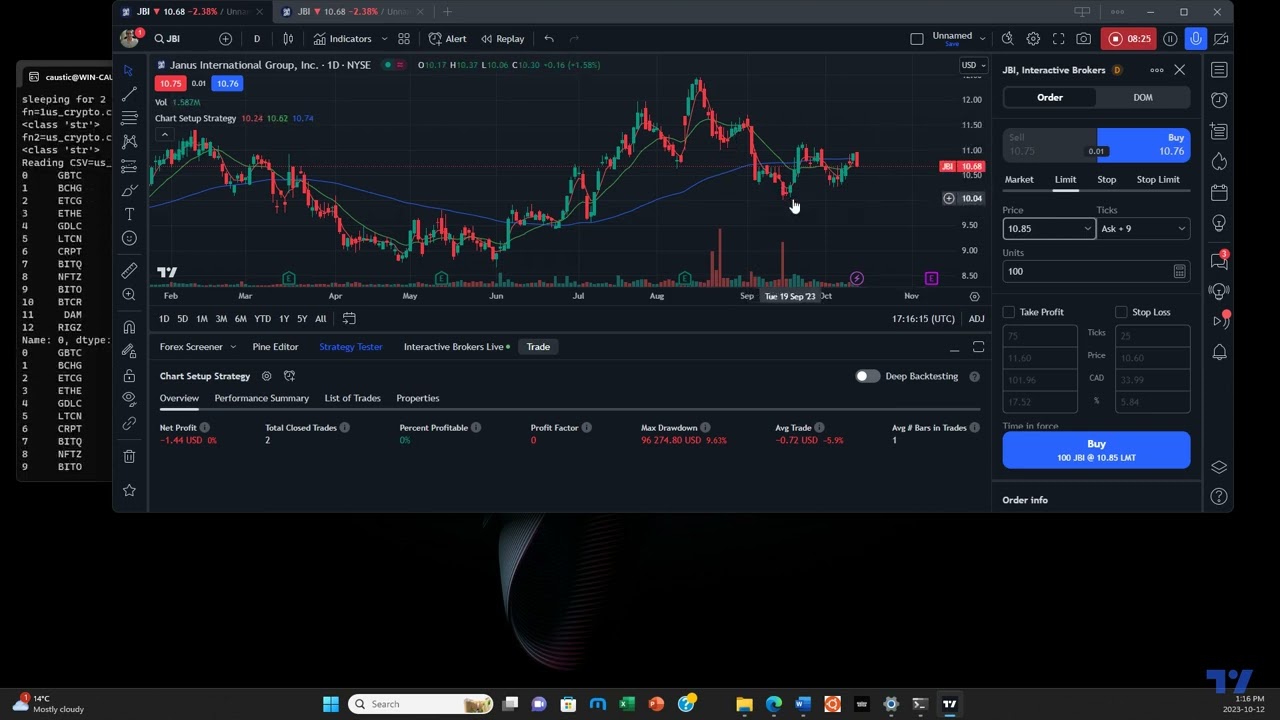Stop the screen recording at 08:25
1280x720 pixels.
[1128, 39]
